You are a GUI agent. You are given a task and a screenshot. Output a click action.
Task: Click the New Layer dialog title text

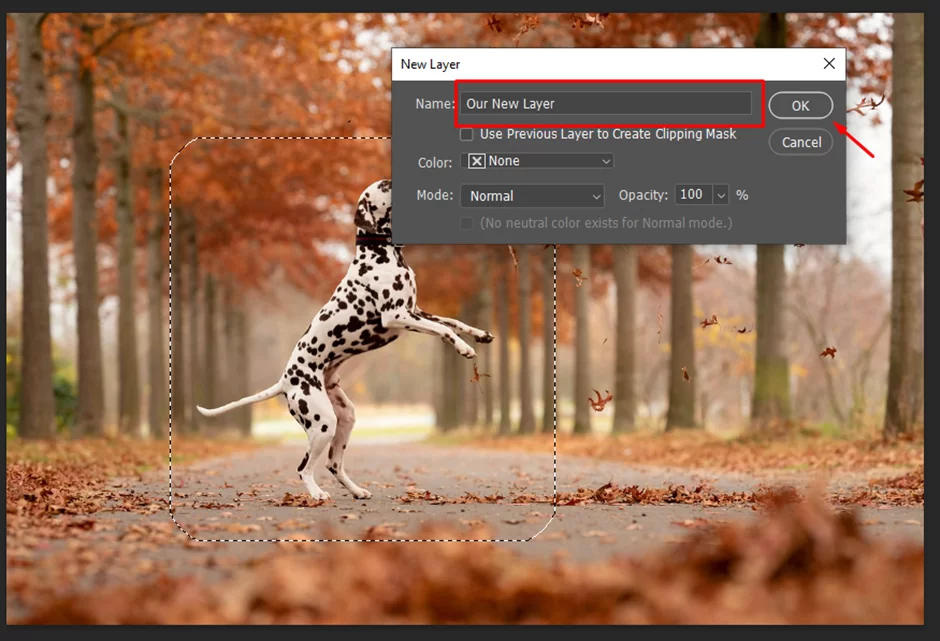(x=430, y=64)
